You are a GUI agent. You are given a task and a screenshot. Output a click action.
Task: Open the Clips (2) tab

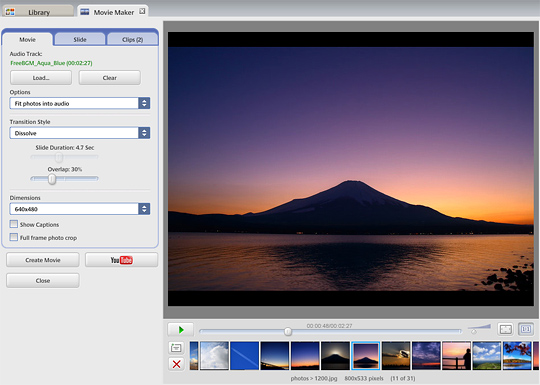click(x=133, y=39)
